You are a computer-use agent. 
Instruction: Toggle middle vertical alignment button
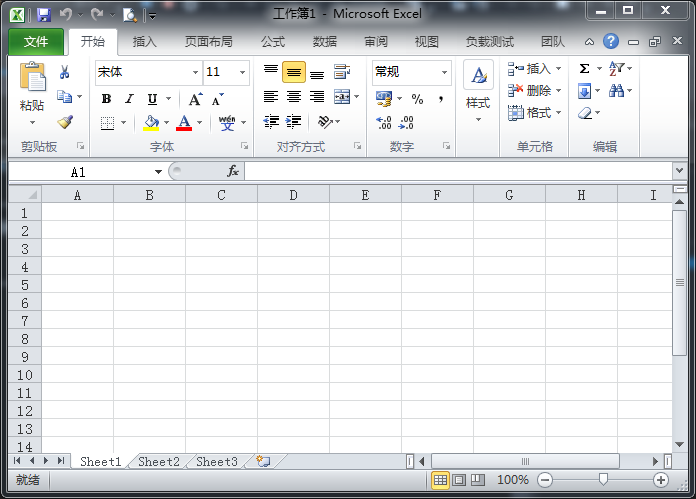(294, 72)
